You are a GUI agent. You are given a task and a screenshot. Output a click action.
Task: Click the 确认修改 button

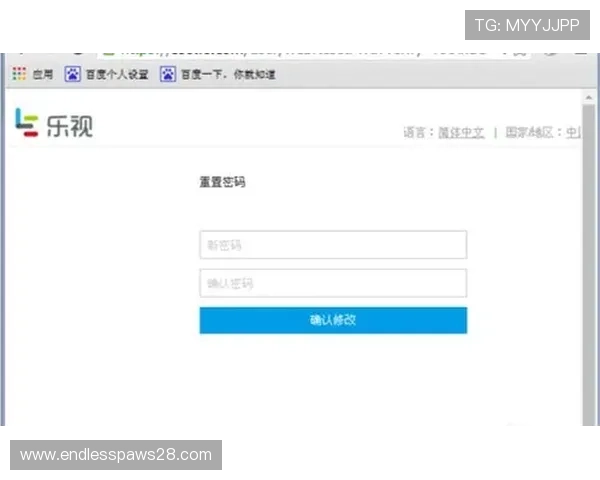point(333,320)
